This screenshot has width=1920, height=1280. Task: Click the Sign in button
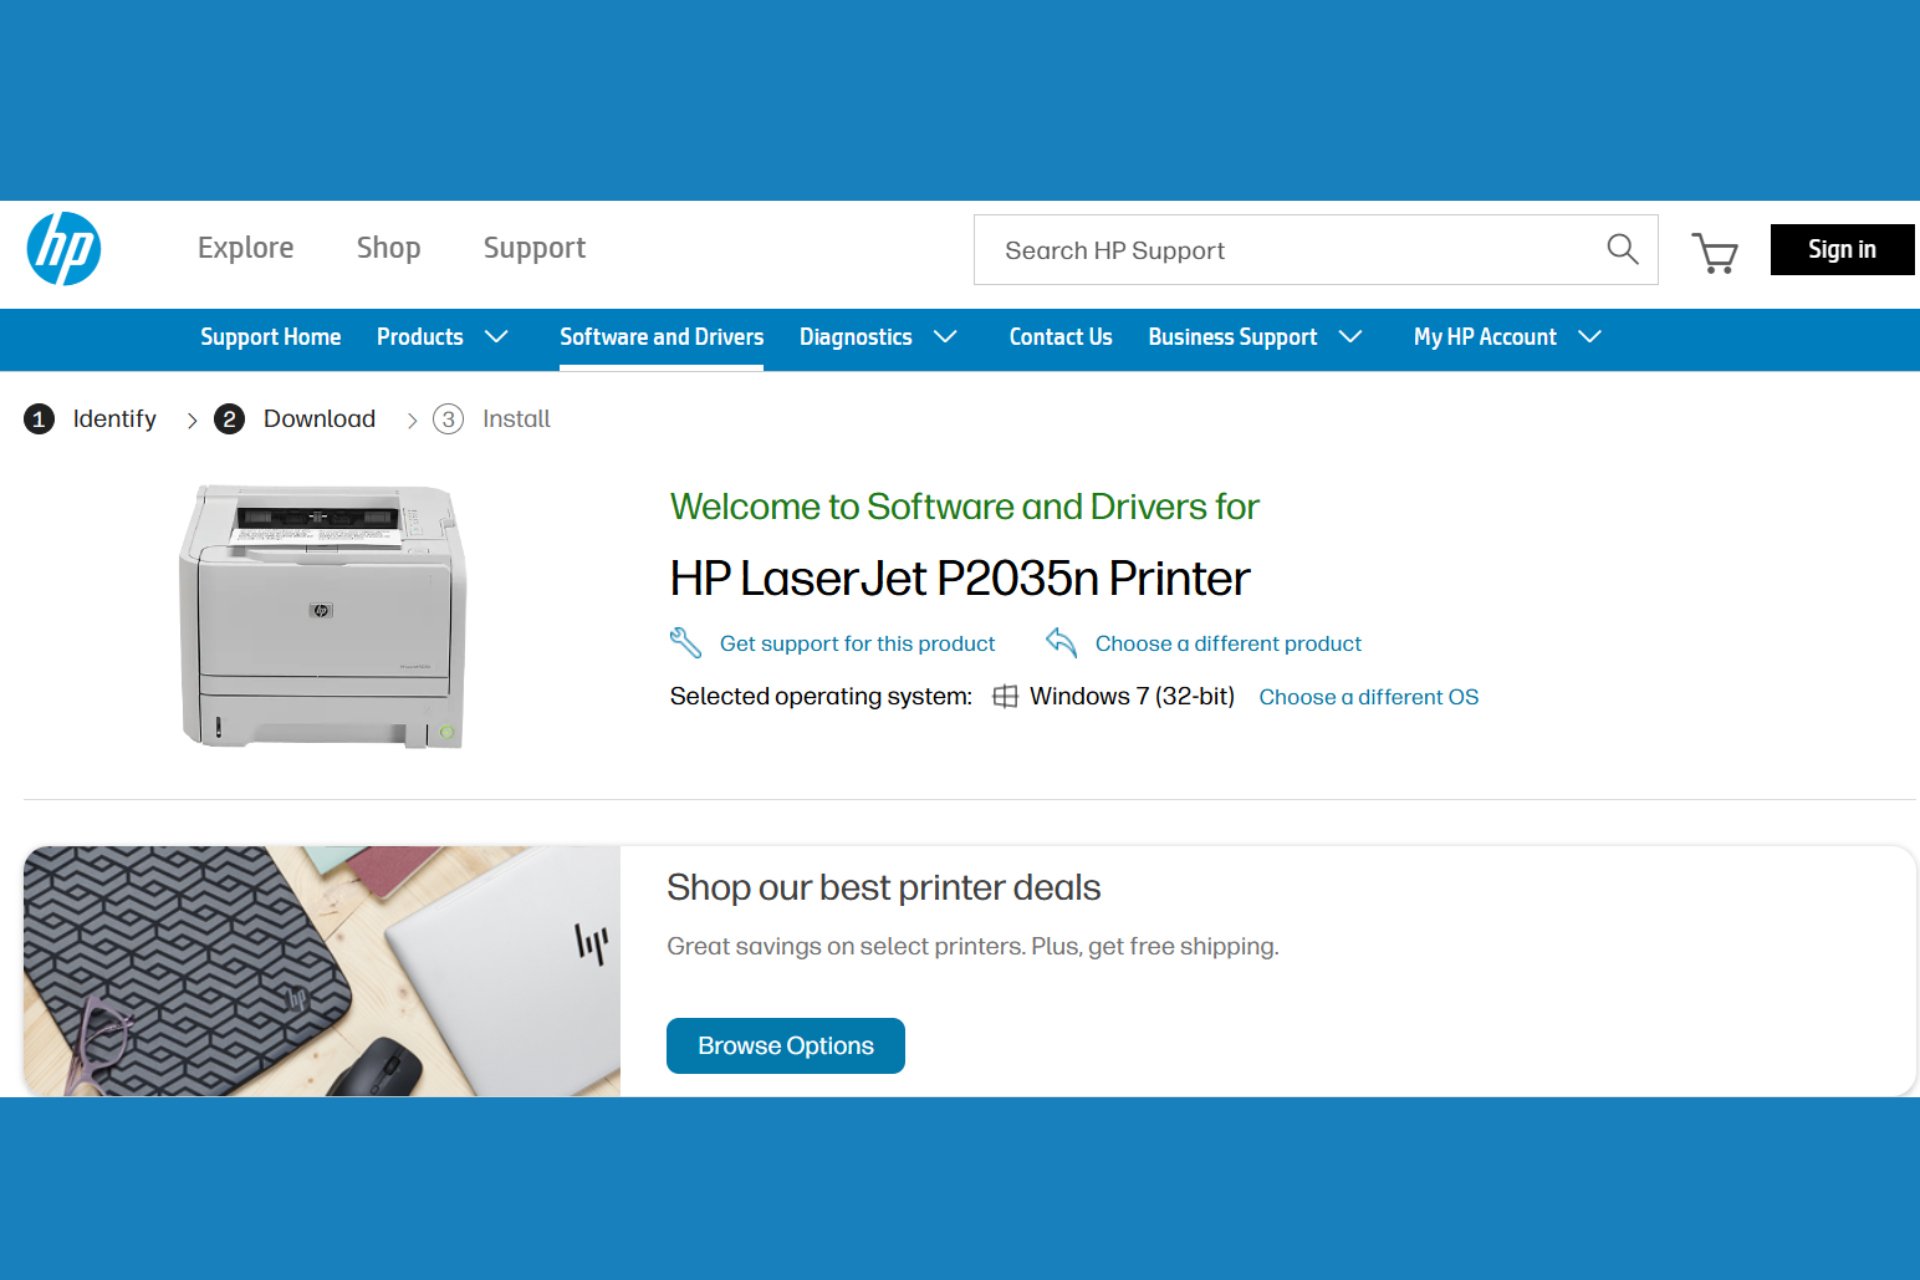pyautogui.click(x=1842, y=249)
